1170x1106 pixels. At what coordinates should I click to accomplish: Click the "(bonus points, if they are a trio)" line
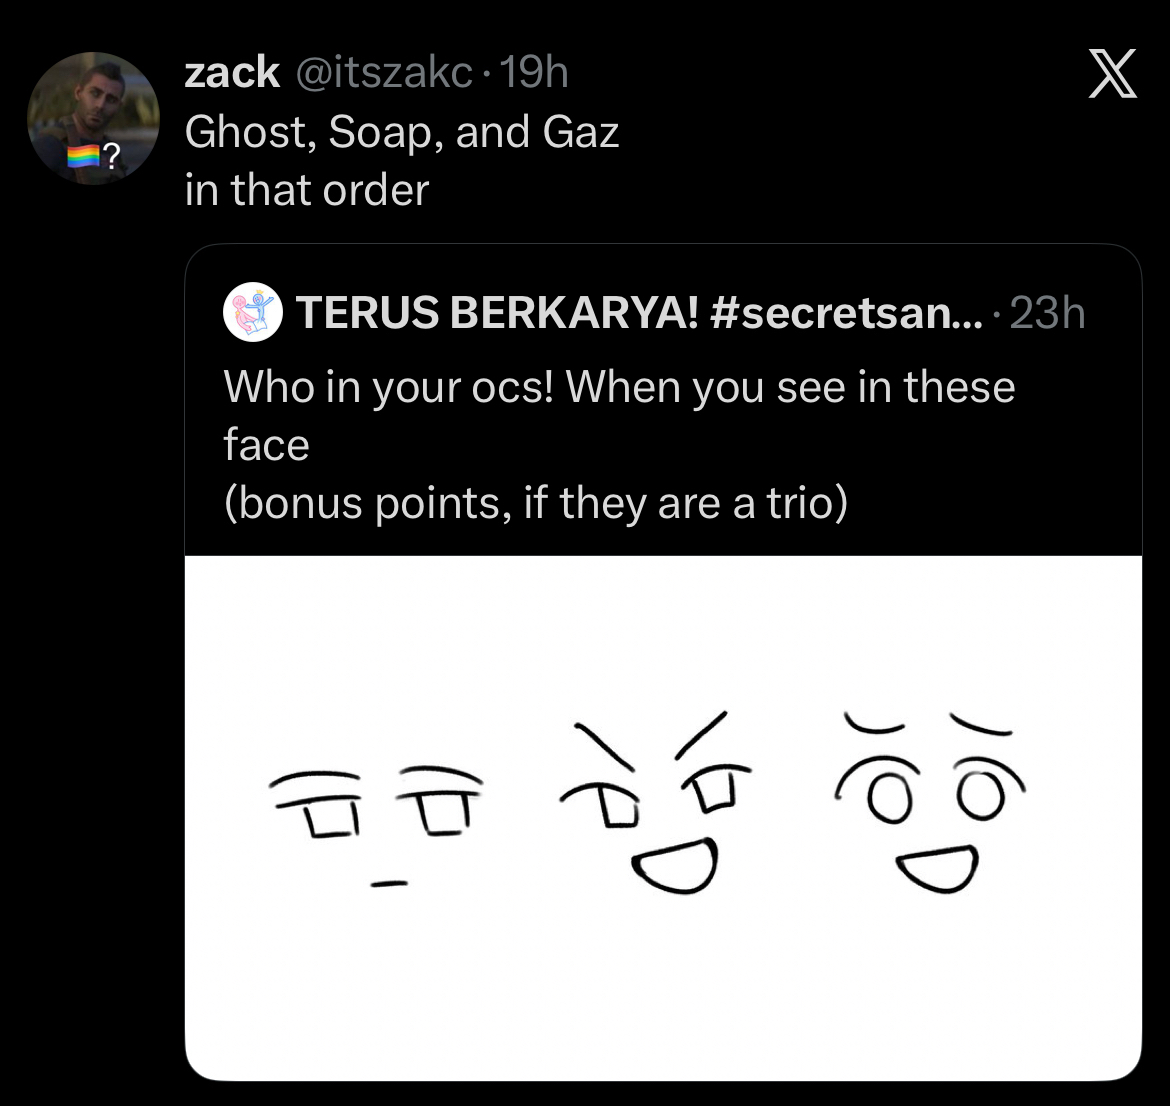[x=535, y=503]
